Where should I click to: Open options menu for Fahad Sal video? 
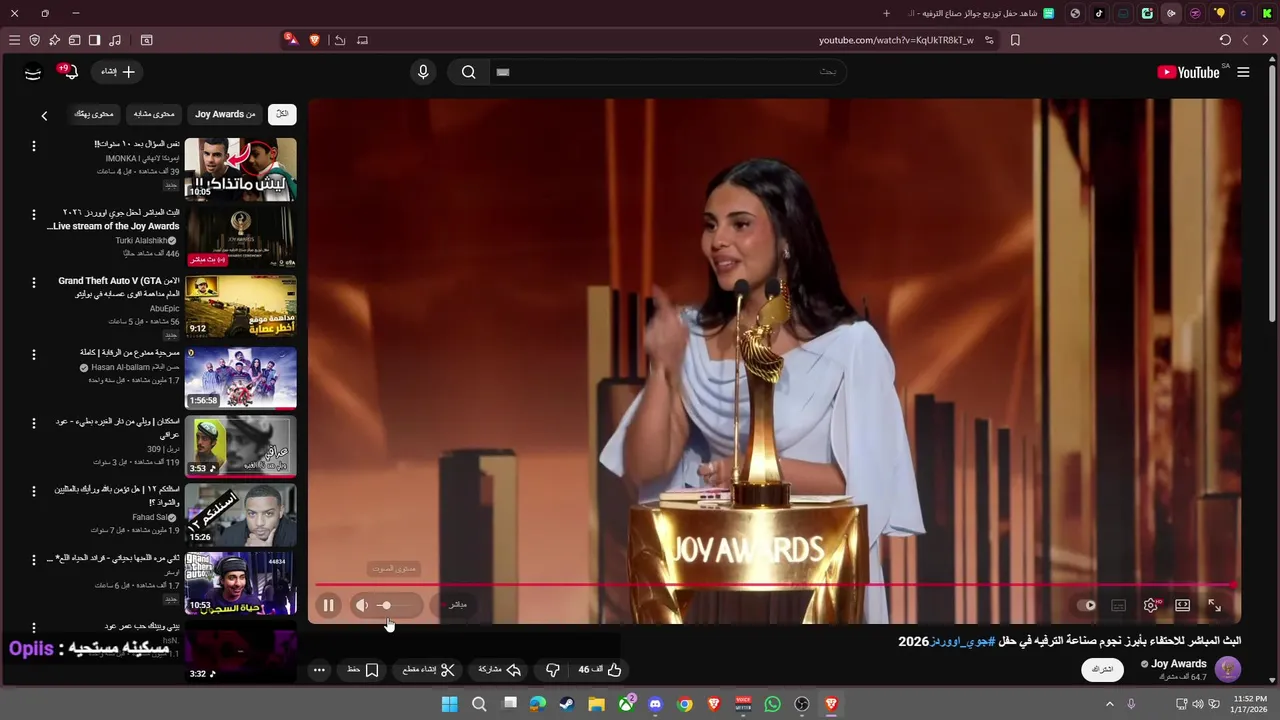(33, 491)
